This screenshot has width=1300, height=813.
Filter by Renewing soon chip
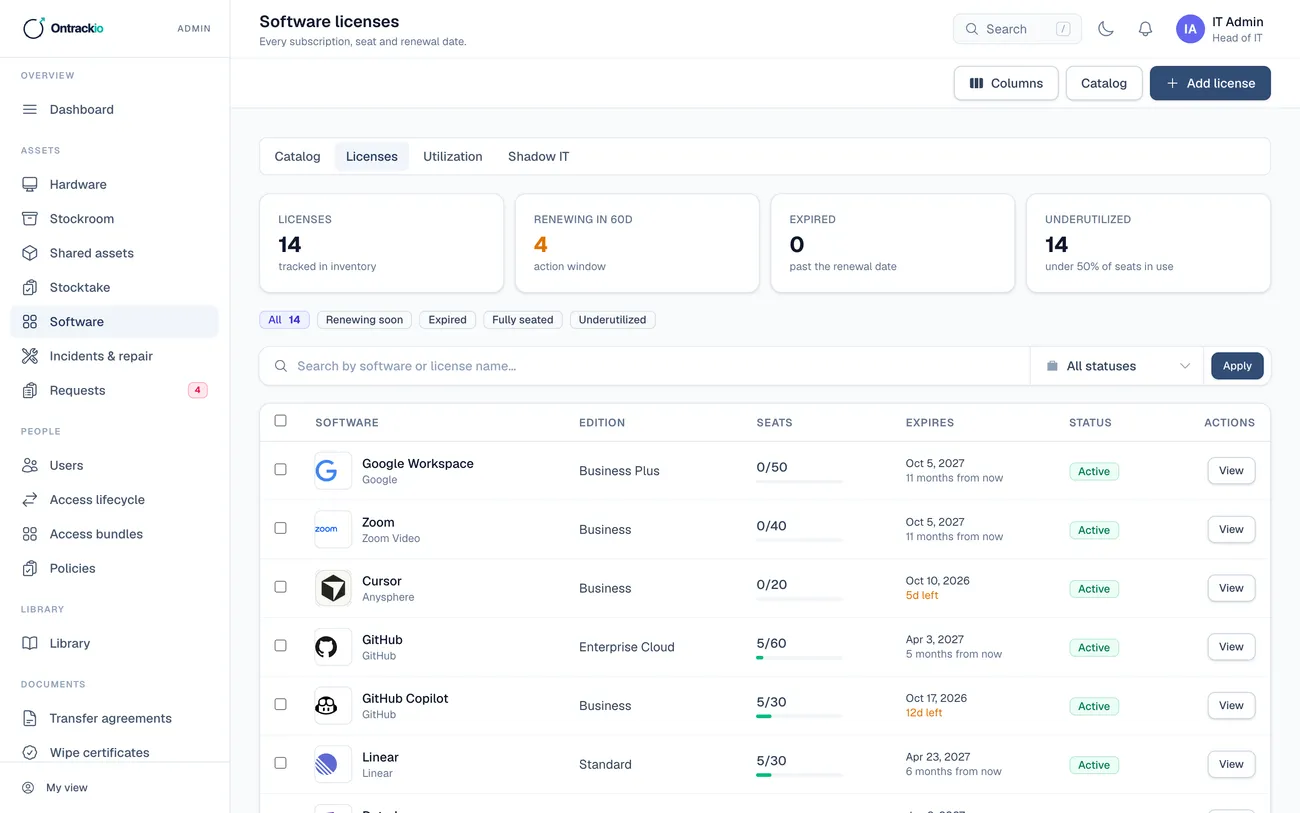point(364,320)
